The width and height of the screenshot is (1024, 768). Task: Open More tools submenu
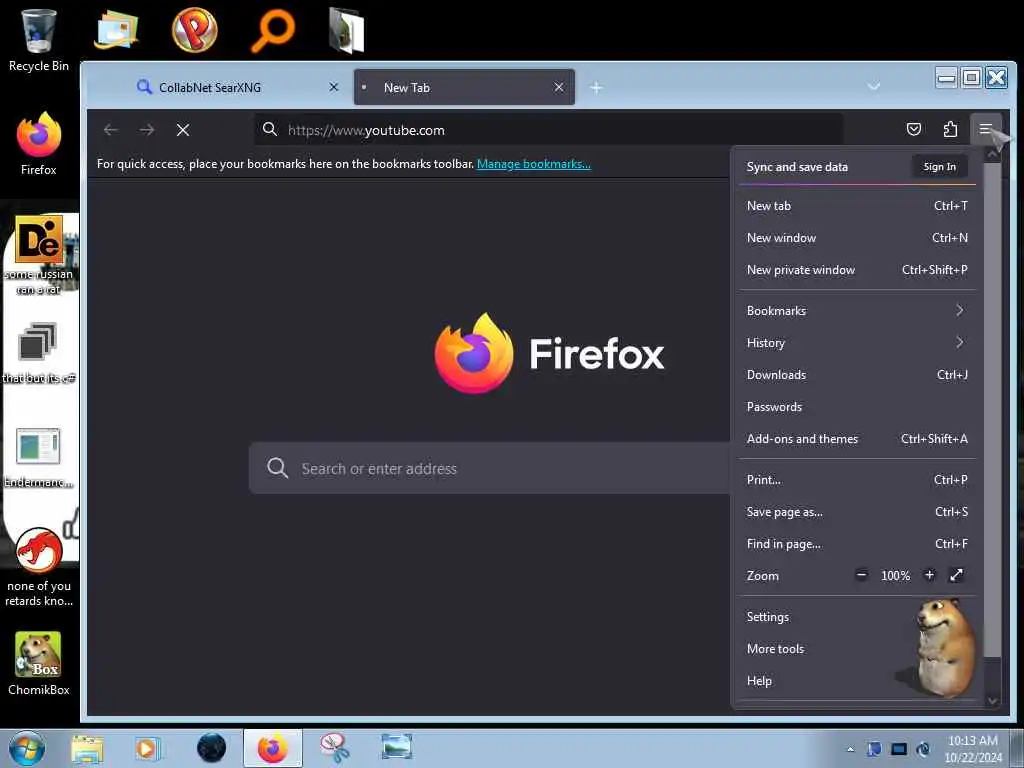point(857,648)
